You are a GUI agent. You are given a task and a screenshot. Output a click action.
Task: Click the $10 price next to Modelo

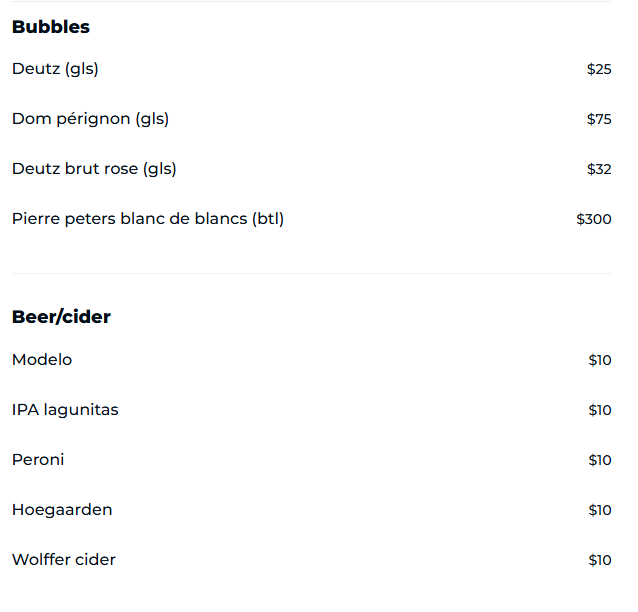(600, 360)
